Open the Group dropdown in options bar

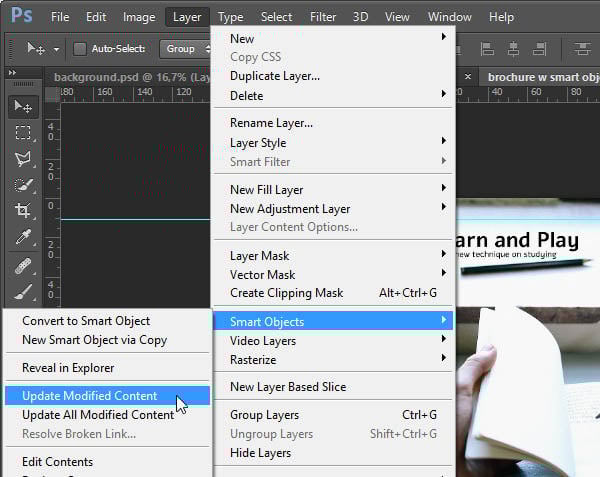(185, 49)
